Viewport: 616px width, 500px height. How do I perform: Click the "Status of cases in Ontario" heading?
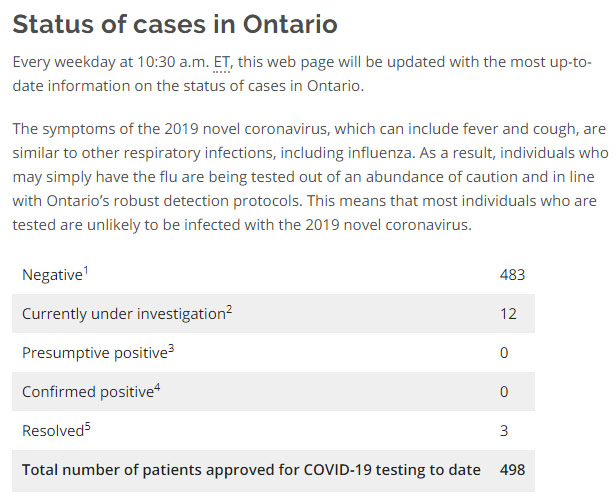pos(175,23)
